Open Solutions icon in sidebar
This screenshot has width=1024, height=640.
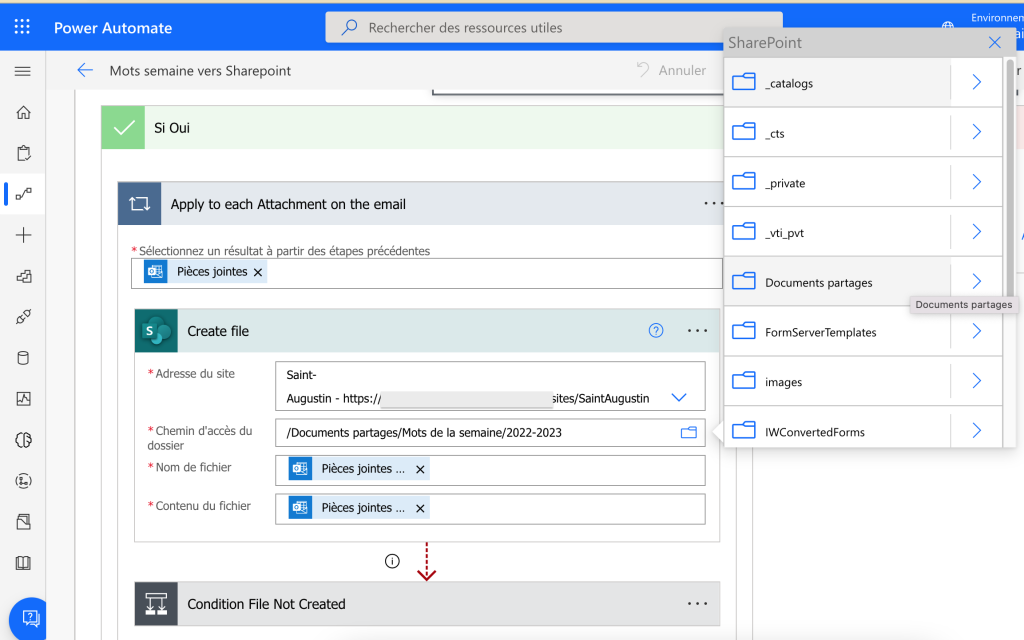tap(24, 522)
